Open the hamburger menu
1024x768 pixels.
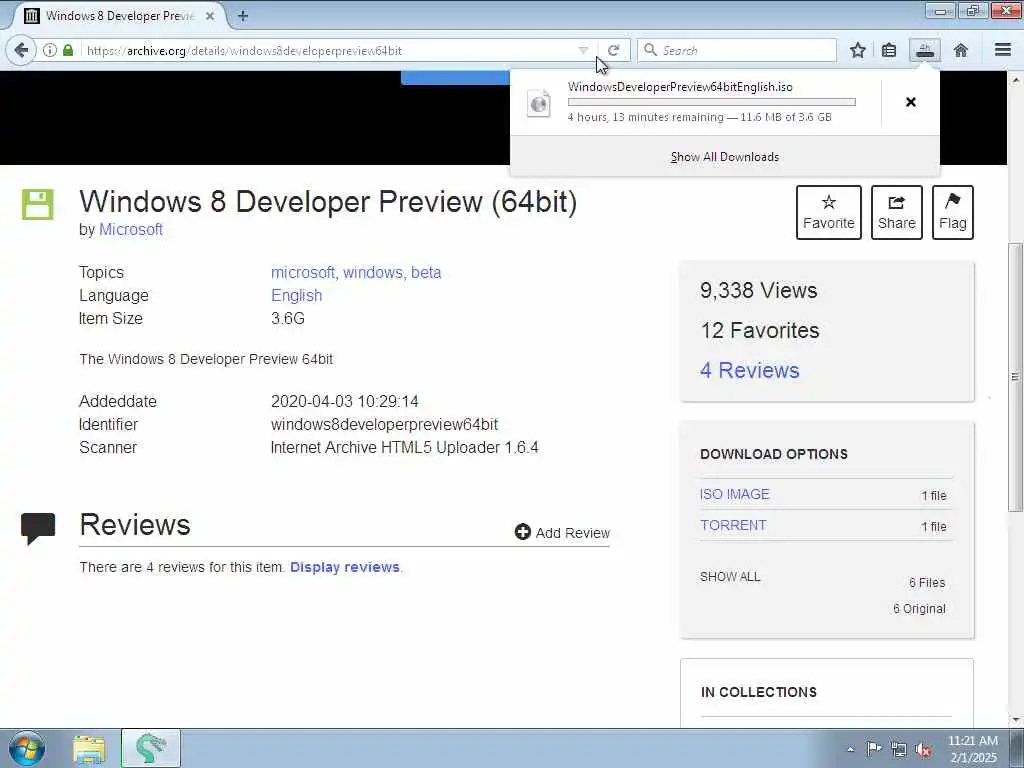pos(1003,50)
